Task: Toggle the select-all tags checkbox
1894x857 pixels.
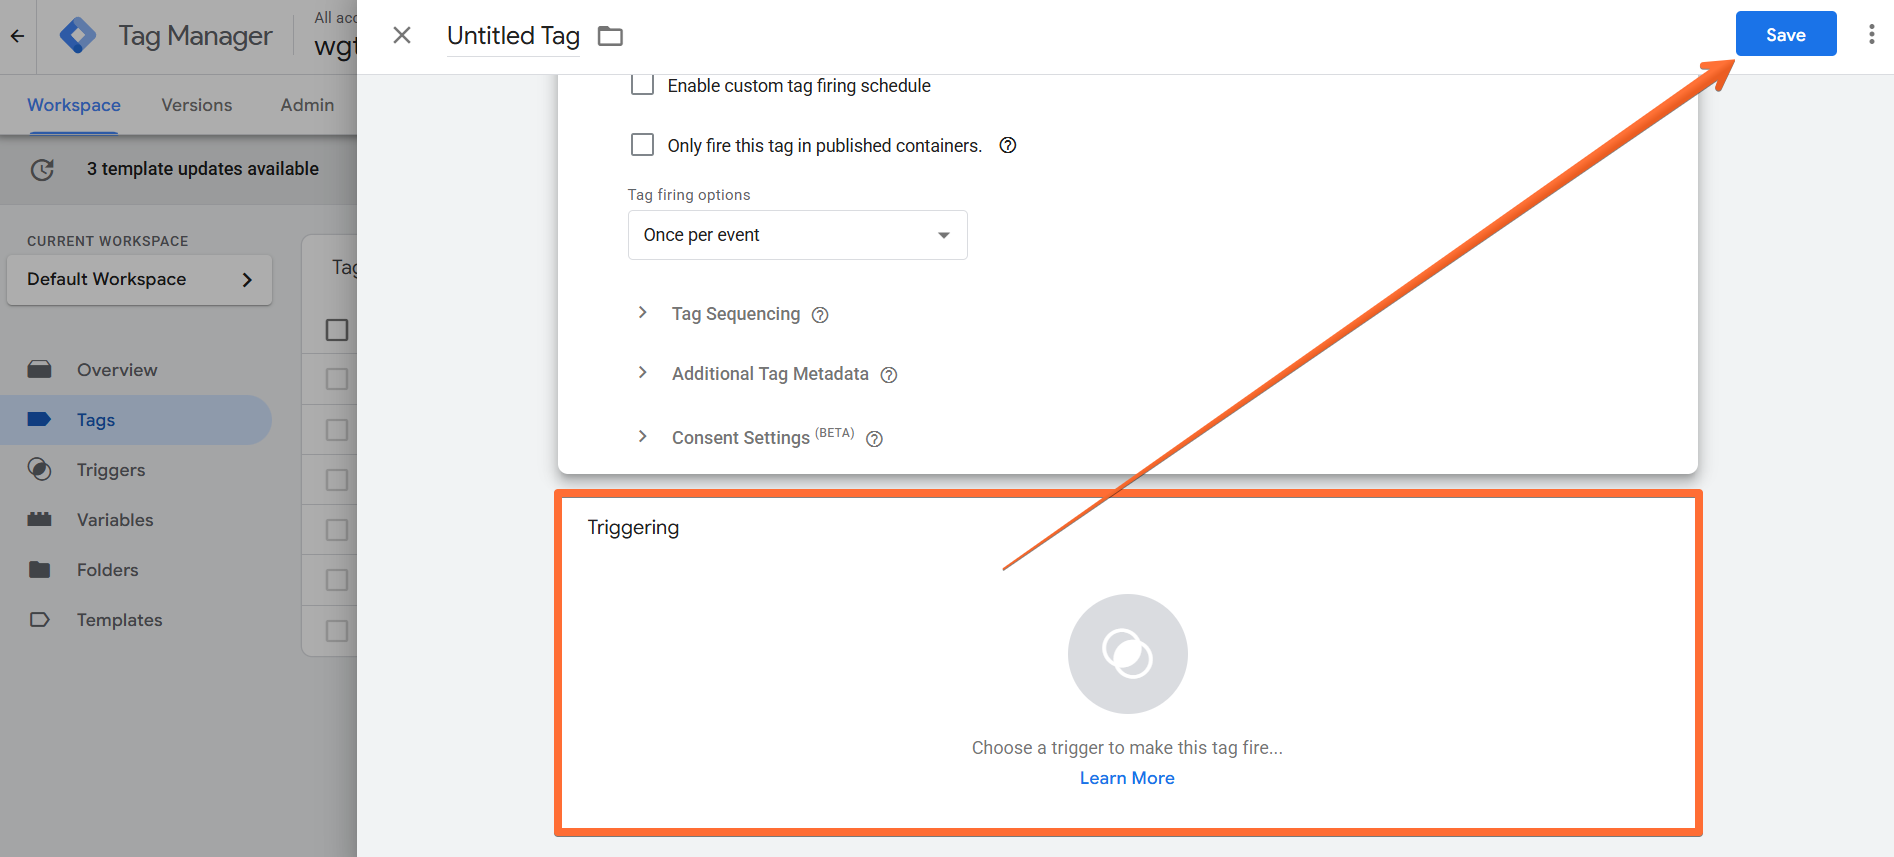Action: click(337, 330)
